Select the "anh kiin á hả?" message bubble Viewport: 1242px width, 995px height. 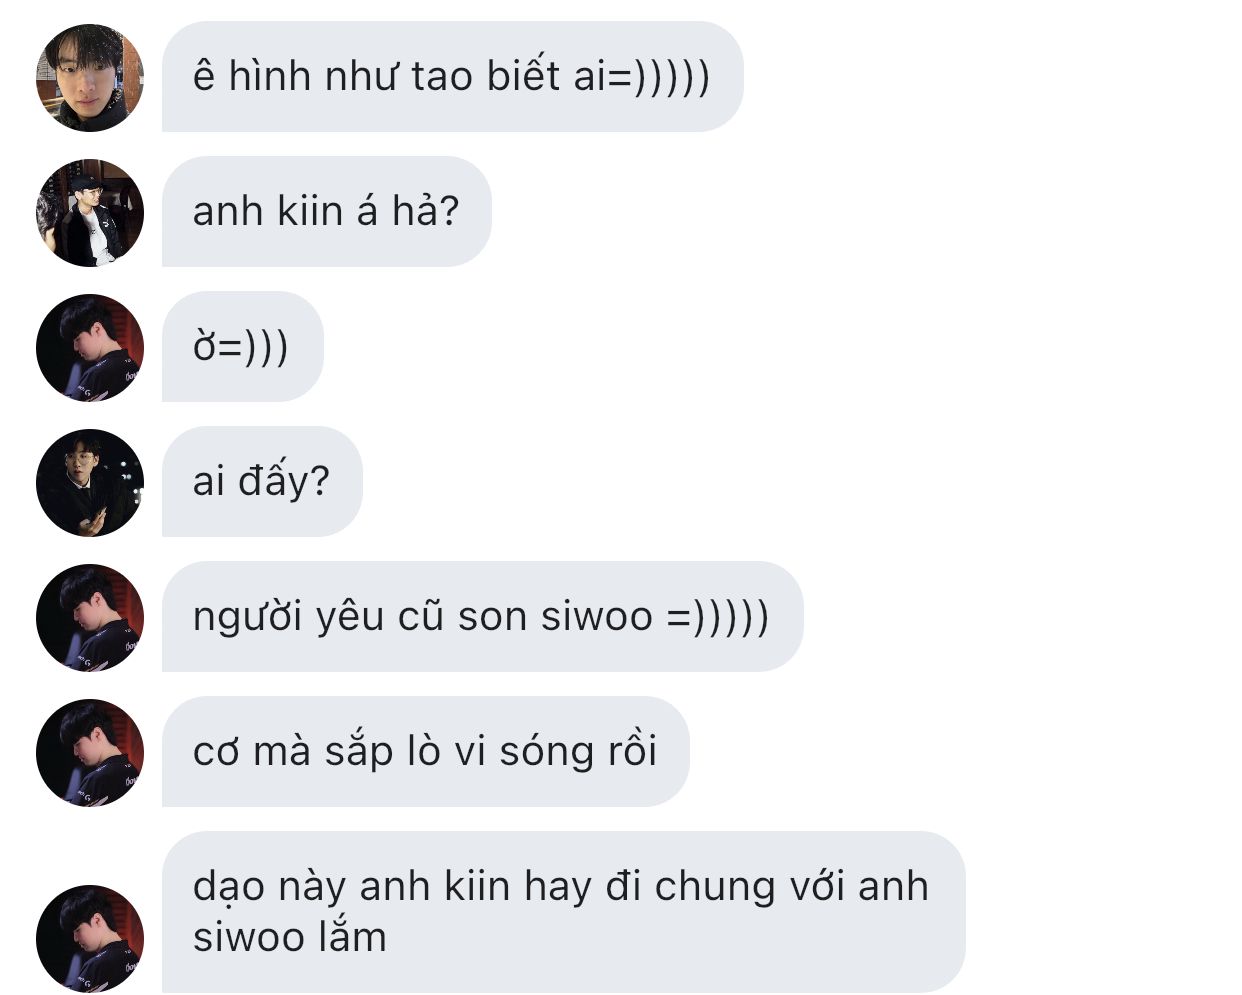(x=327, y=212)
